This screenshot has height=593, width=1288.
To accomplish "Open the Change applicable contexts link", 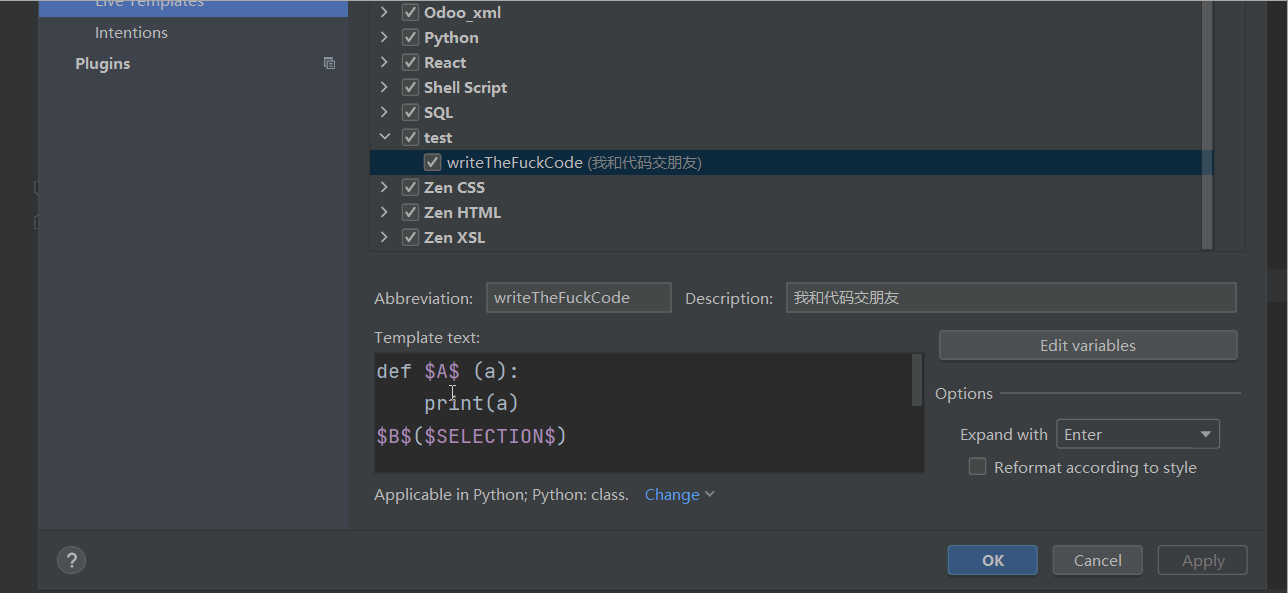I will click(x=679, y=494).
